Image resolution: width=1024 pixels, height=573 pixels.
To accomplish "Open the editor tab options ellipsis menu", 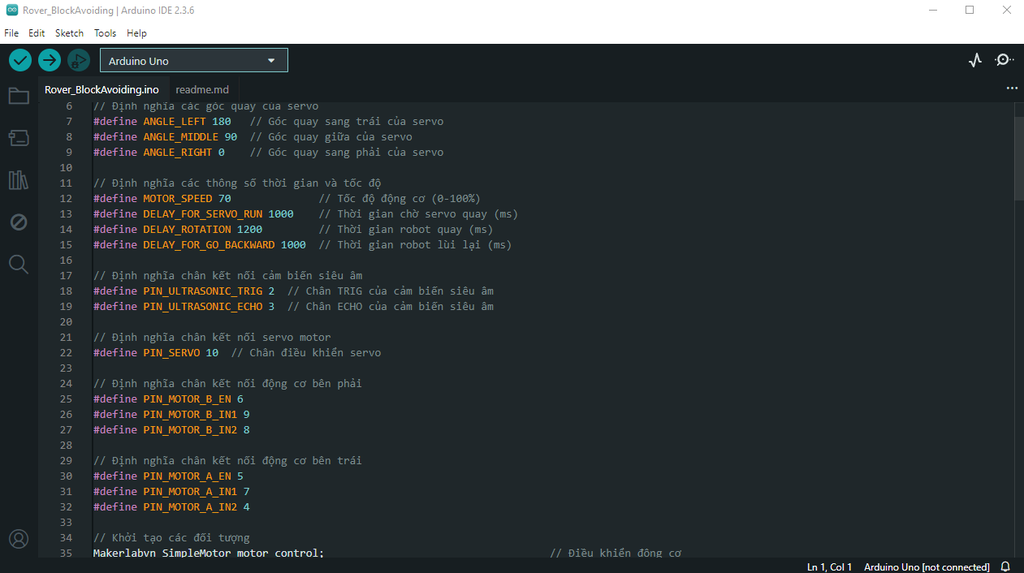I will (x=1012, y=88).
